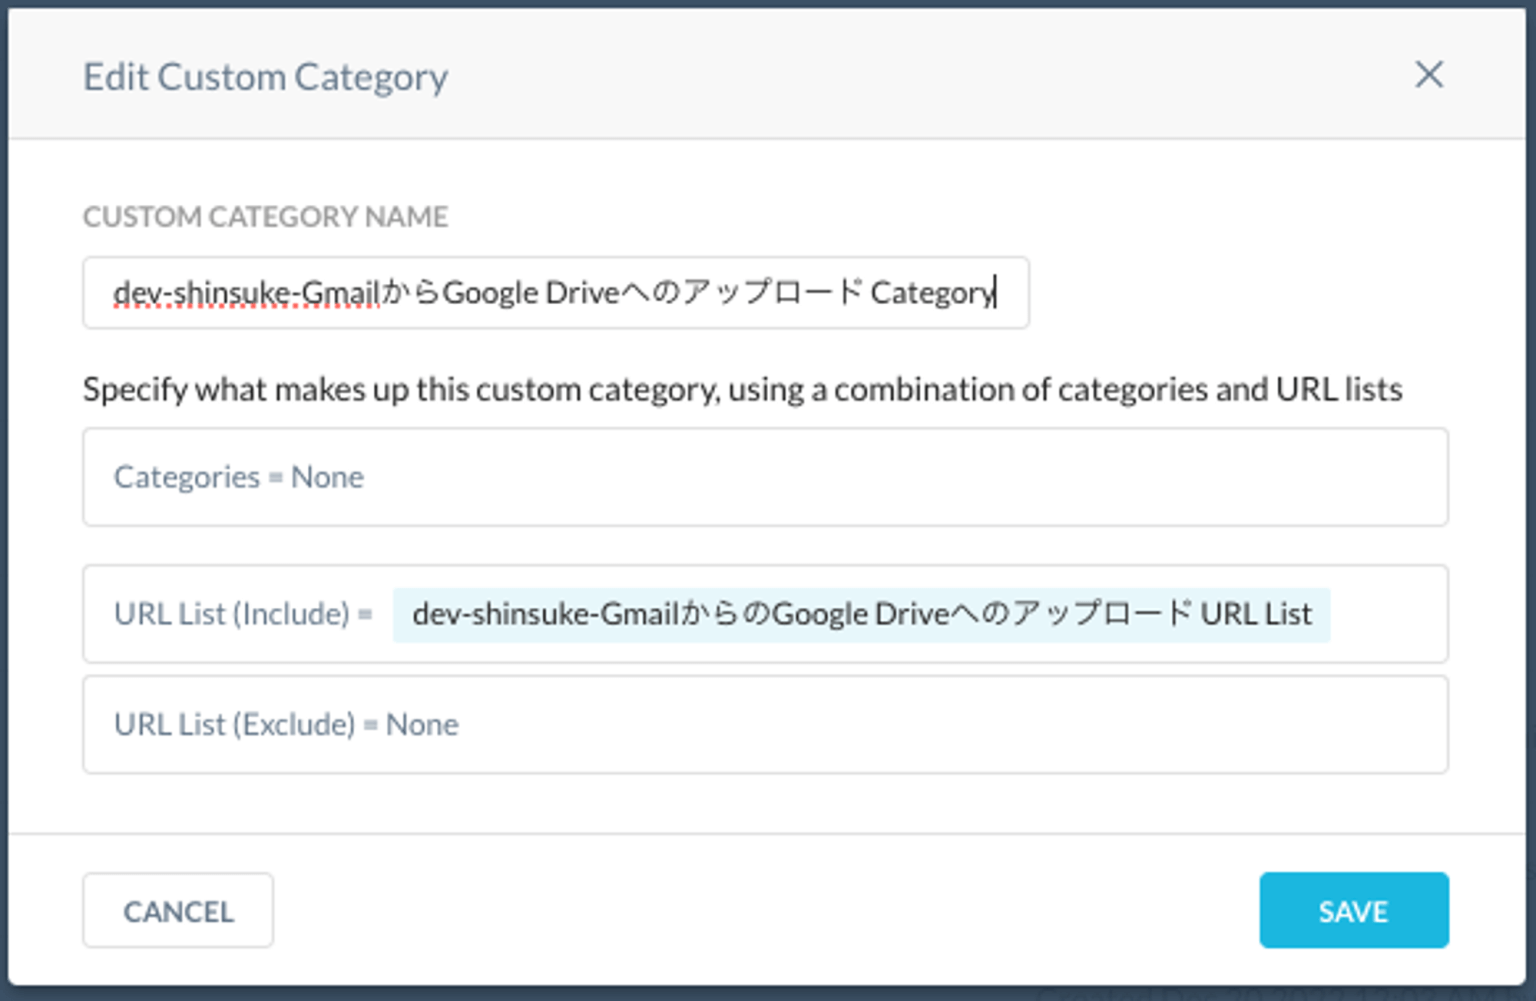Save the edited custom category
The image size is (1536, 1001).
[1353, 910]
